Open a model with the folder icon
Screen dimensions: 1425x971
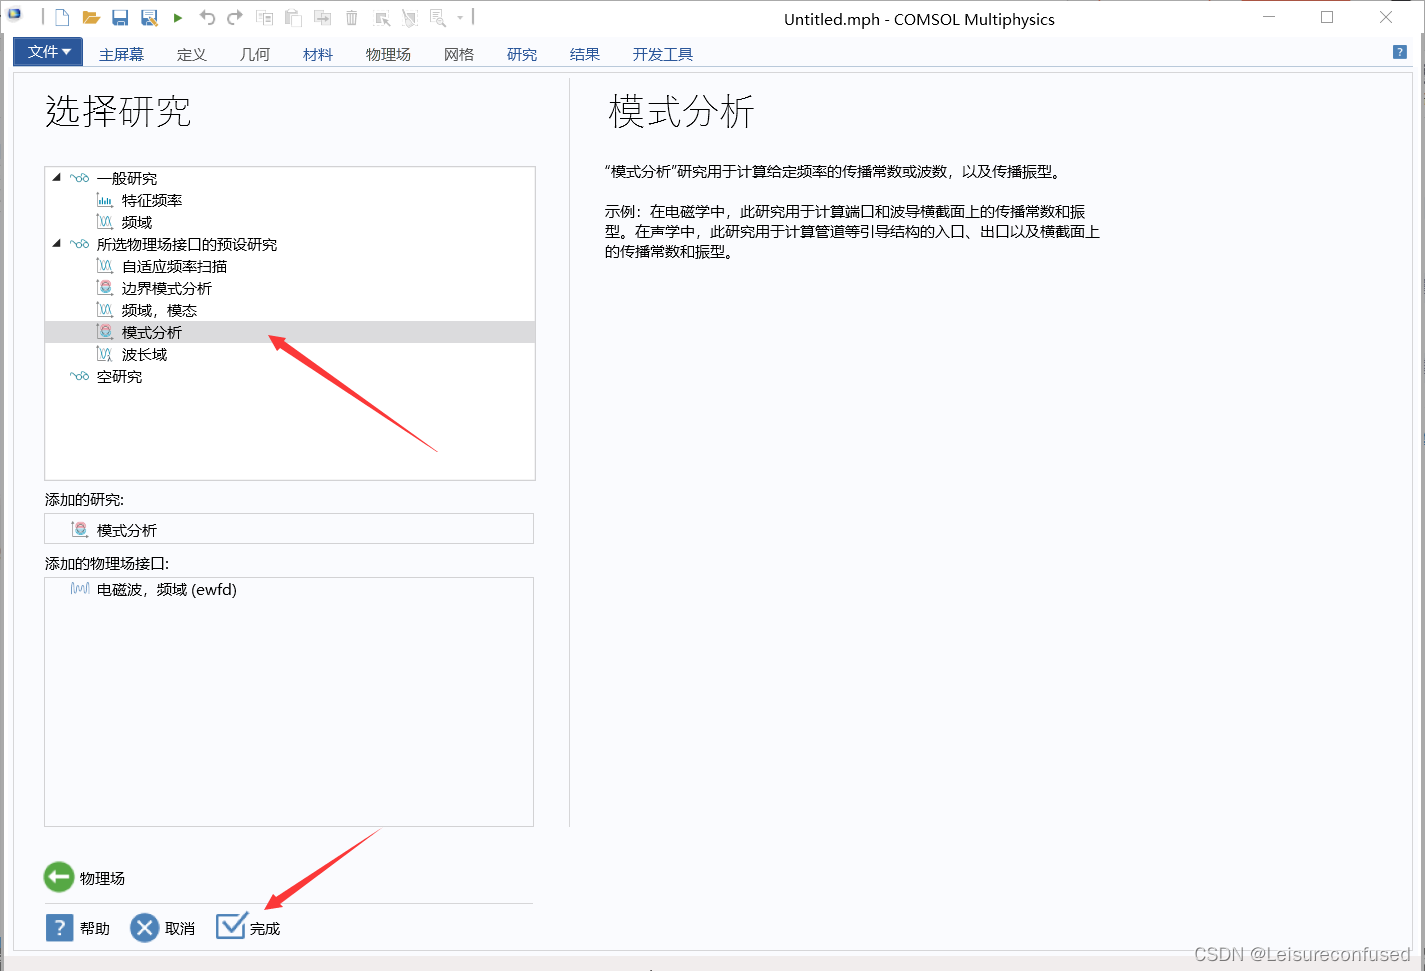(91, 17)
